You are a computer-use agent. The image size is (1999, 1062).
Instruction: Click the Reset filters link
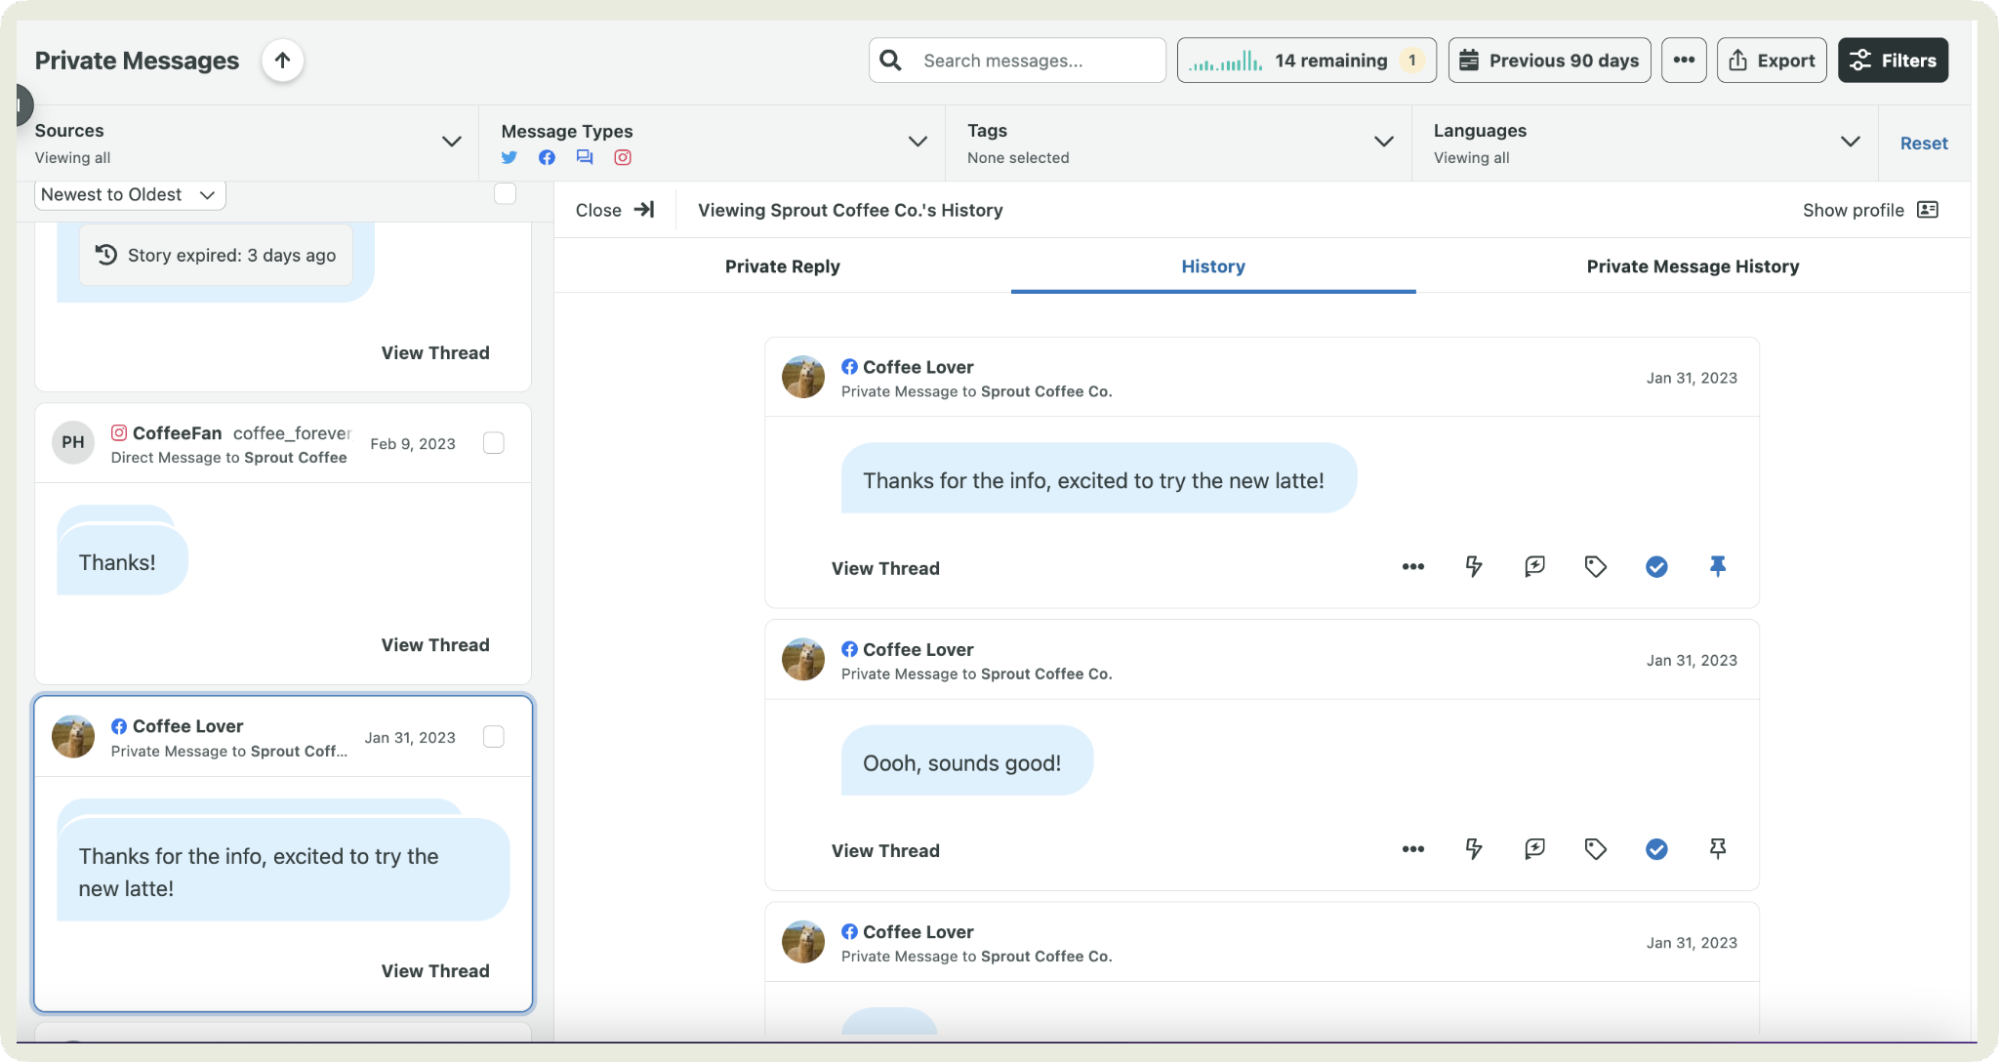(1923, 143)
